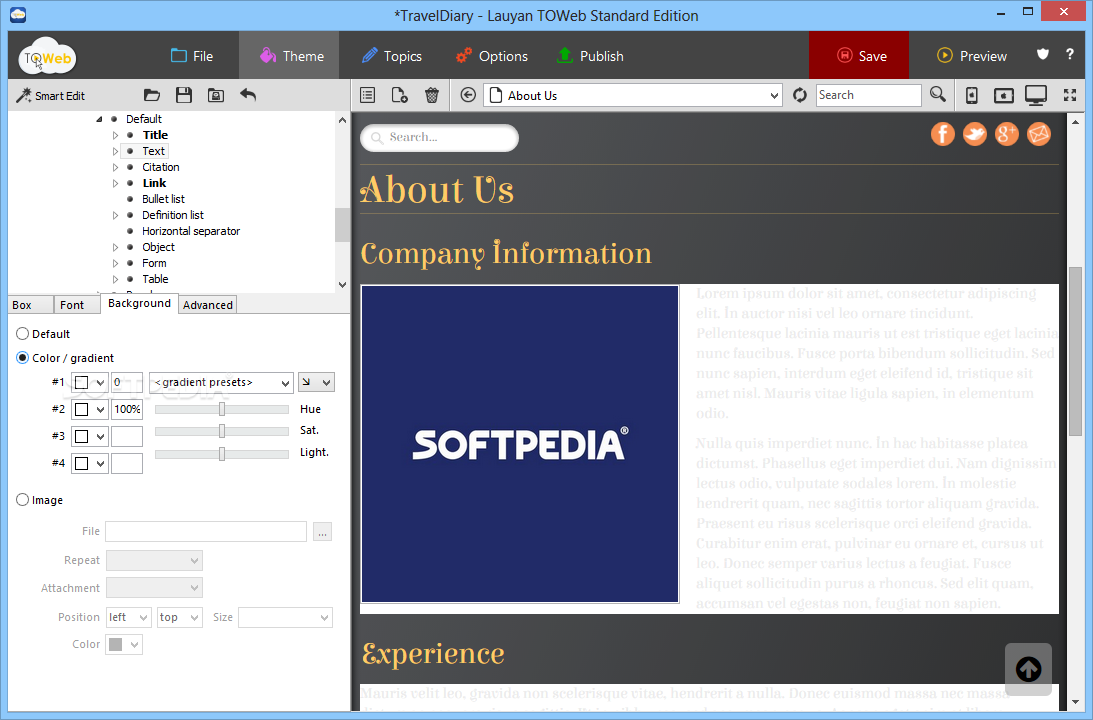This screenshot has width=1093, height=720.
Task: Click the Twitter social icon
Action: point(974,134)
